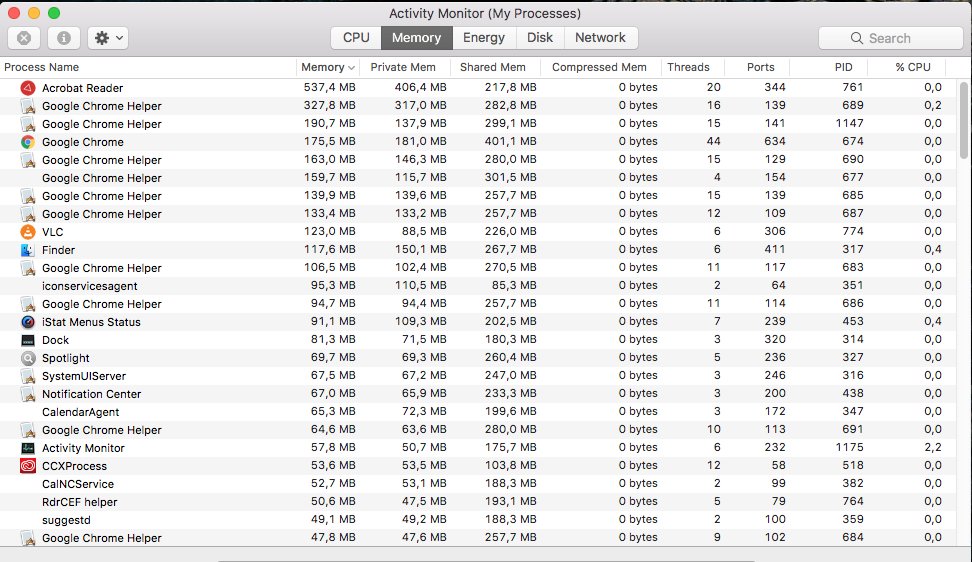Viewport: 972px width, 562px height.
Task: Select the CalNCService process name
Action: click(x=77, y=484)
